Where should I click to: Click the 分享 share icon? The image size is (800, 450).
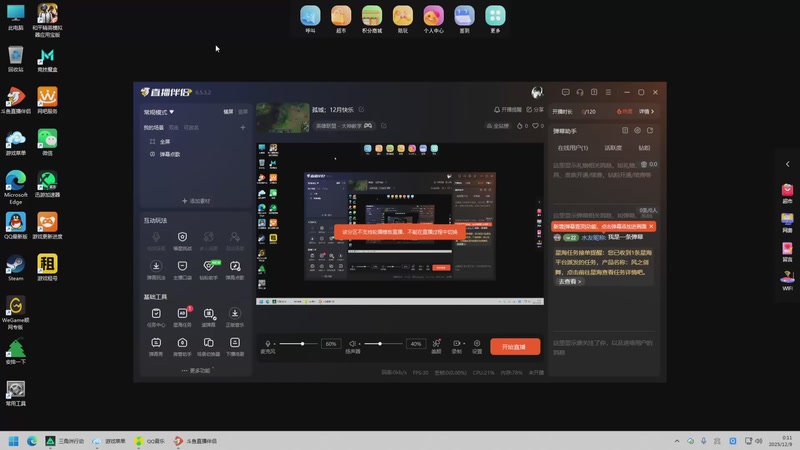click(x=529, y=110)
